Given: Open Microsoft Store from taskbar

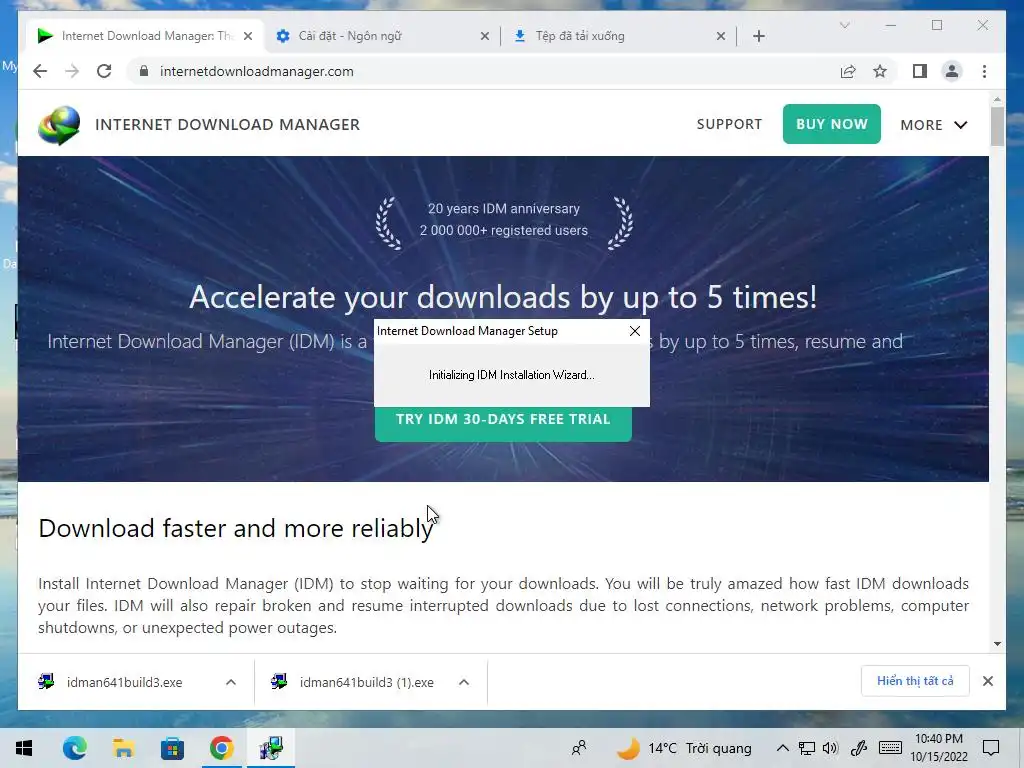Looking at the screenshot, I should point(172,748).
